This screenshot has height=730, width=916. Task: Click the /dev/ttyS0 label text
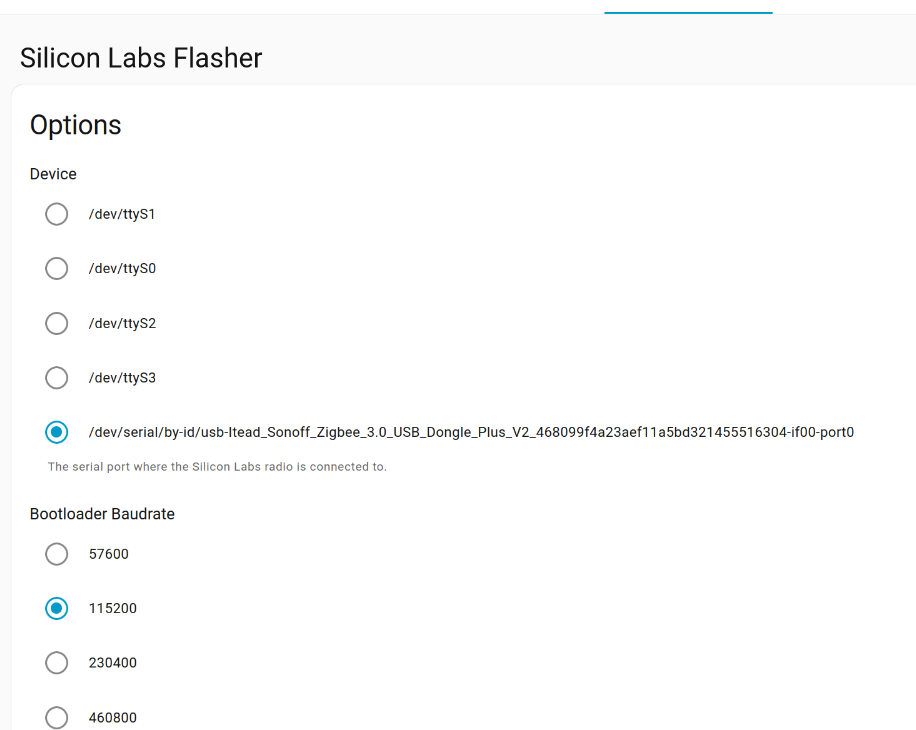pos(122,269)
